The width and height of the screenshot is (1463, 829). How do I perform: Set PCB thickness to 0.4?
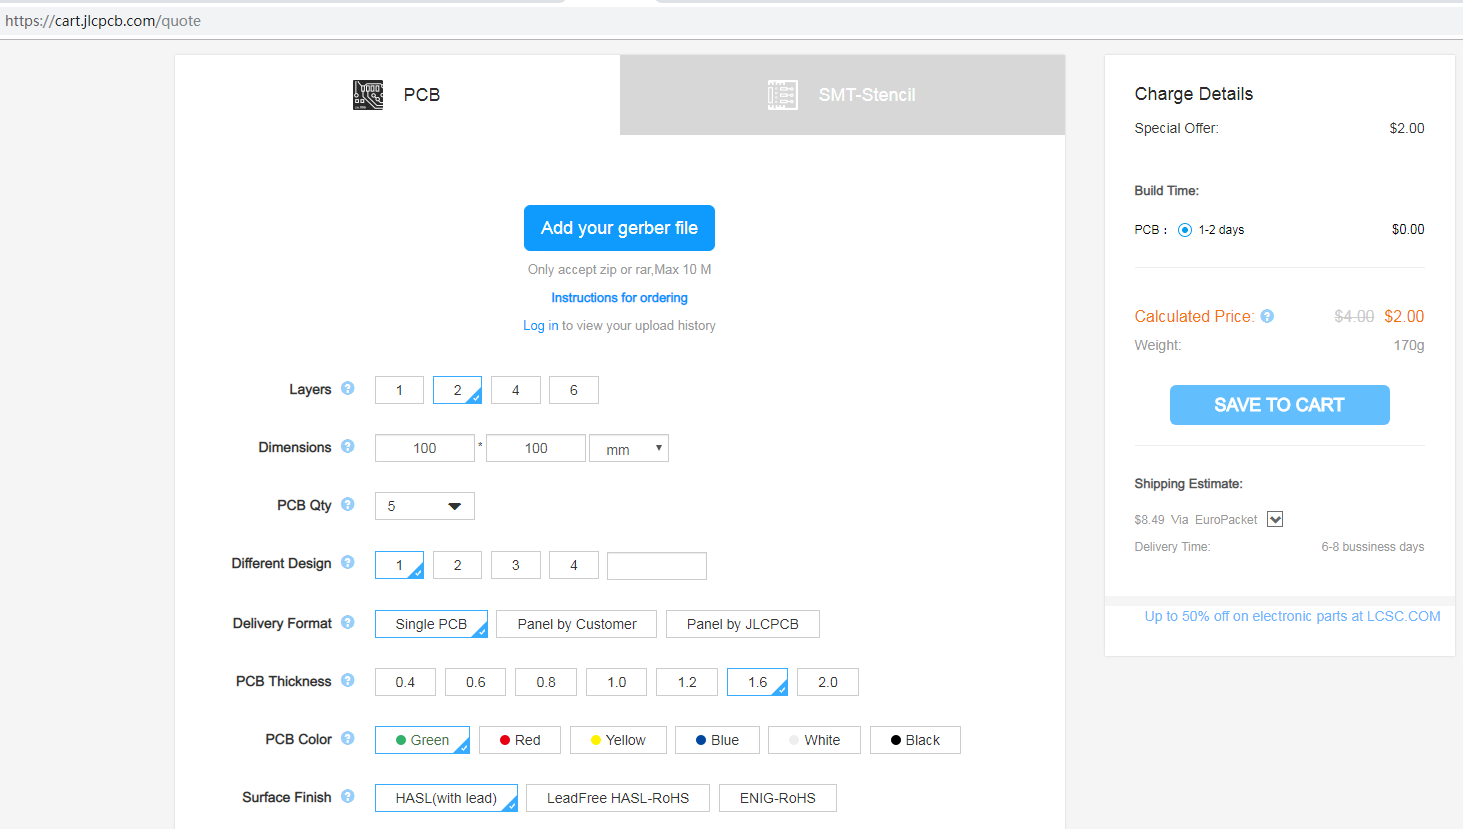coord(405,682)
